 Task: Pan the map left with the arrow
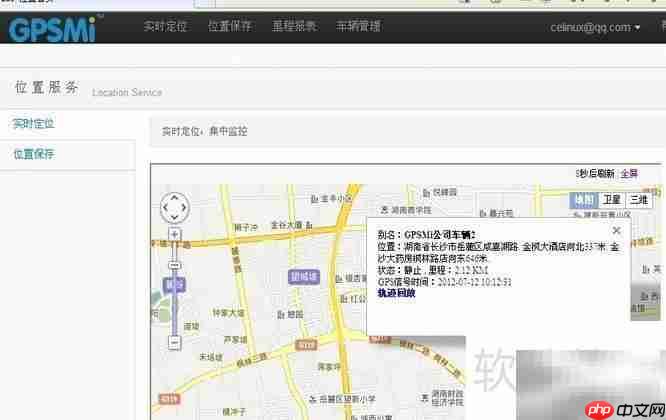[165, 207]
